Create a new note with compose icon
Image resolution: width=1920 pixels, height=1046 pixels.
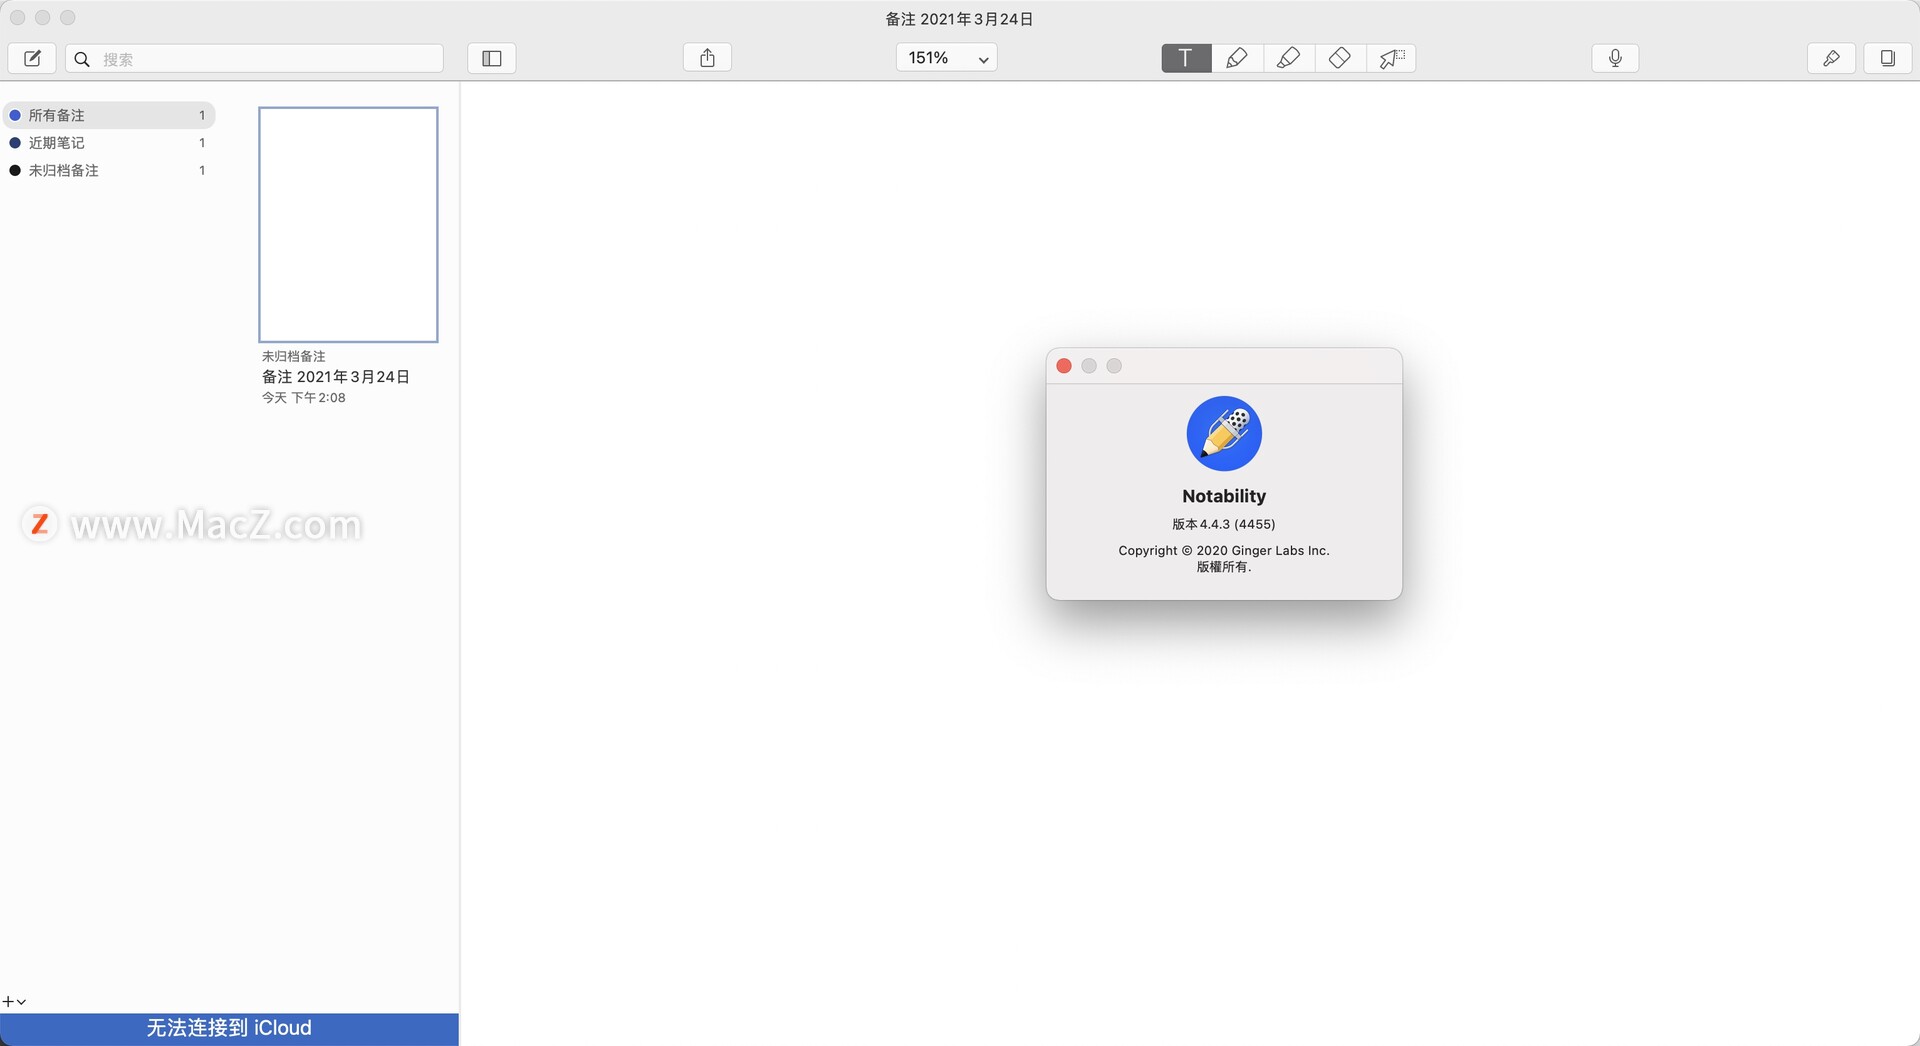32,58
